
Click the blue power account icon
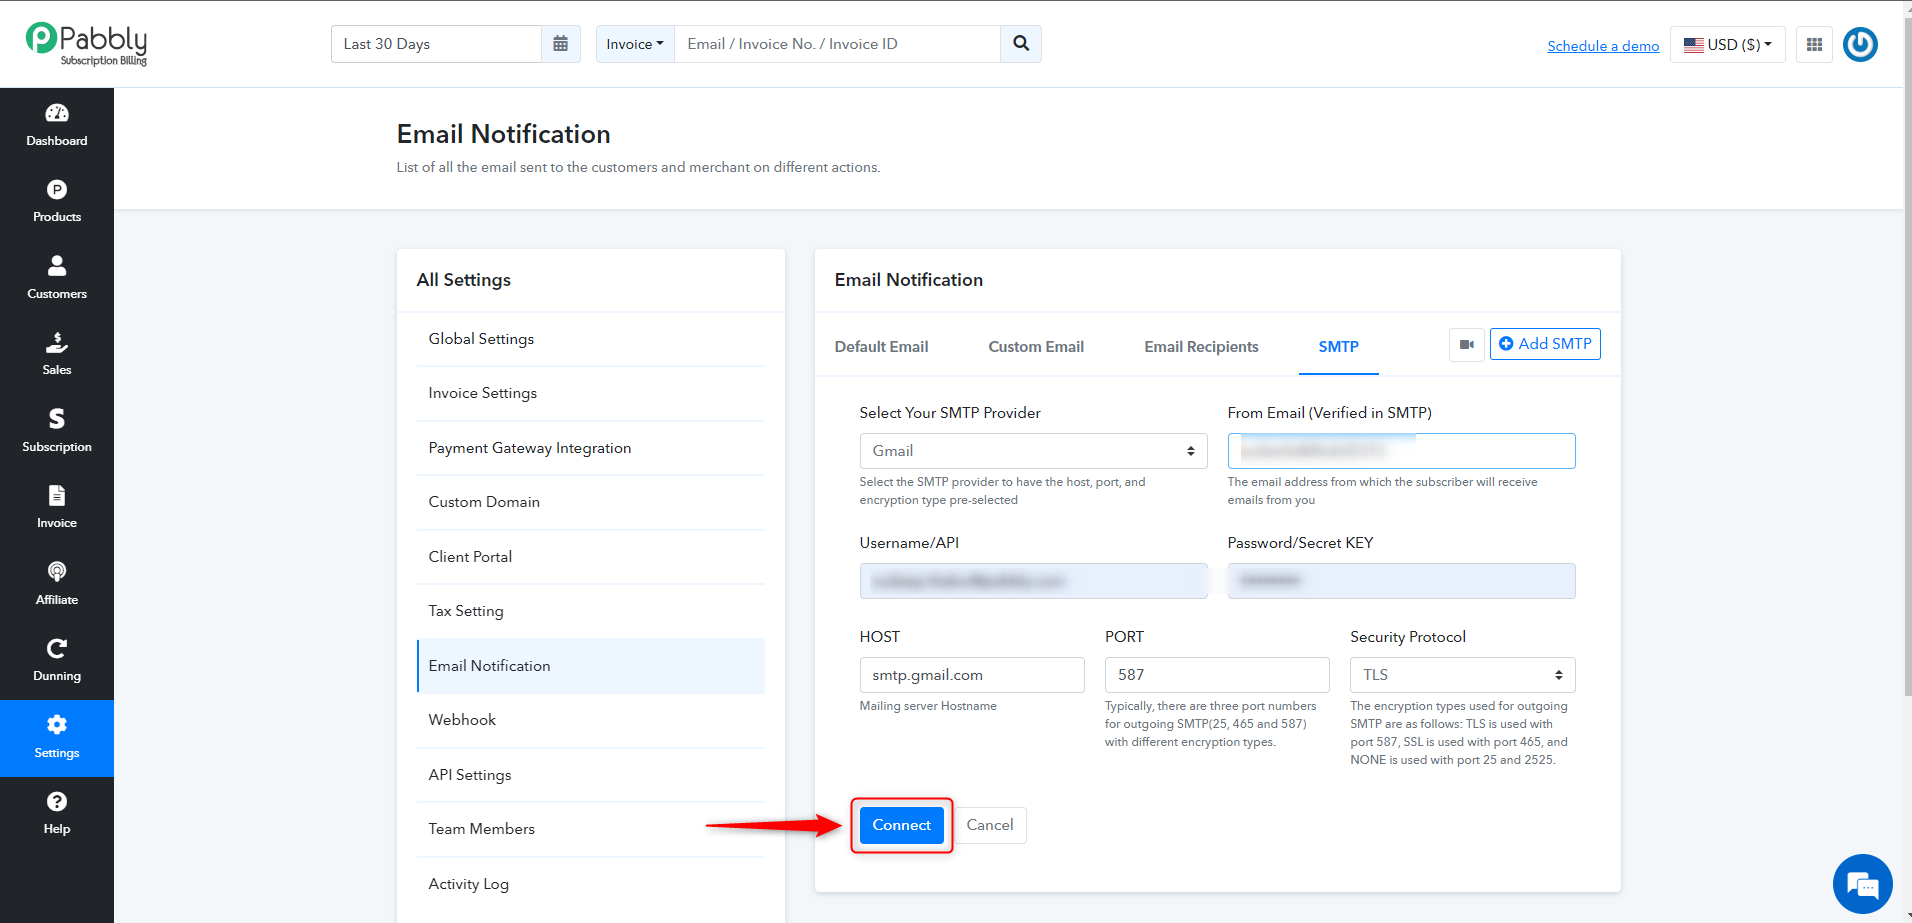[x=1860, y=44]
